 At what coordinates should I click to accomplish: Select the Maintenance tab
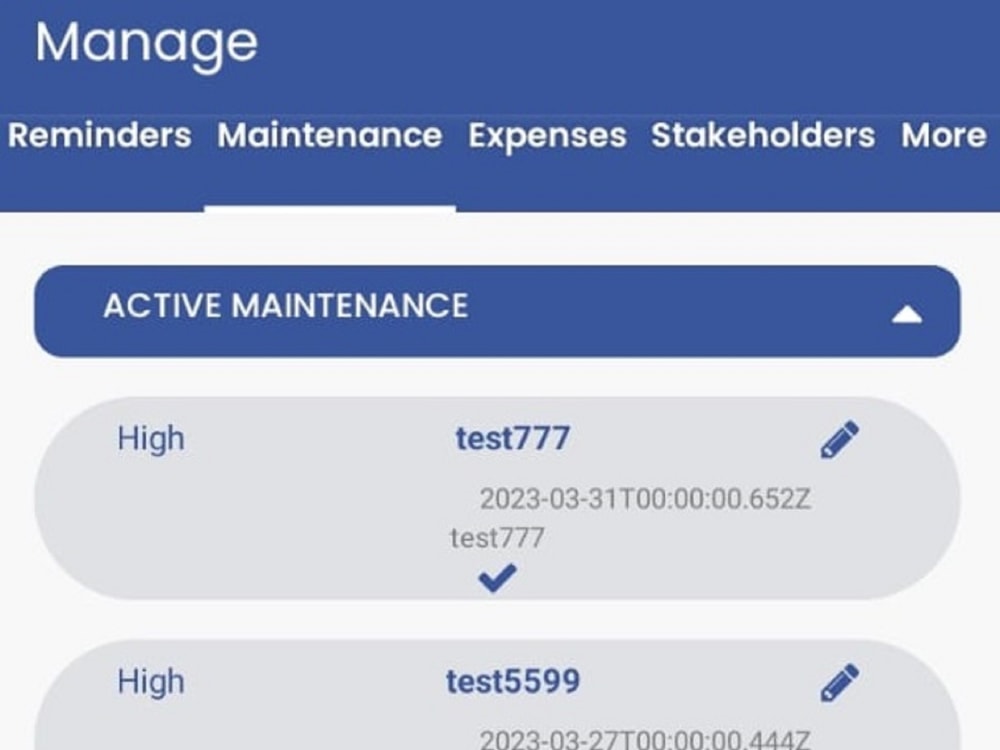331,136
